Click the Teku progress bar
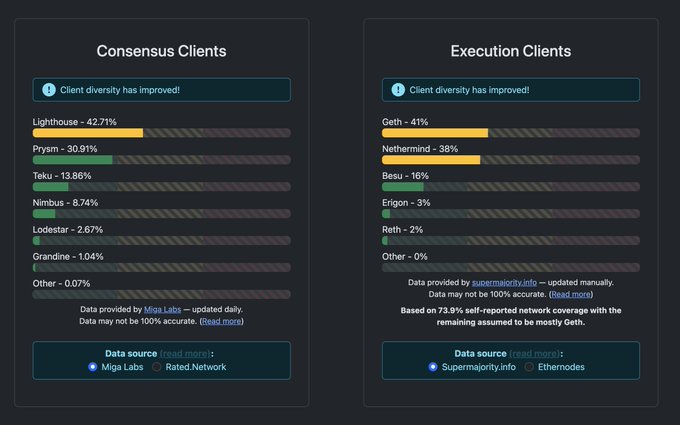This screenshot has width=680, height=425. [161, 186]
